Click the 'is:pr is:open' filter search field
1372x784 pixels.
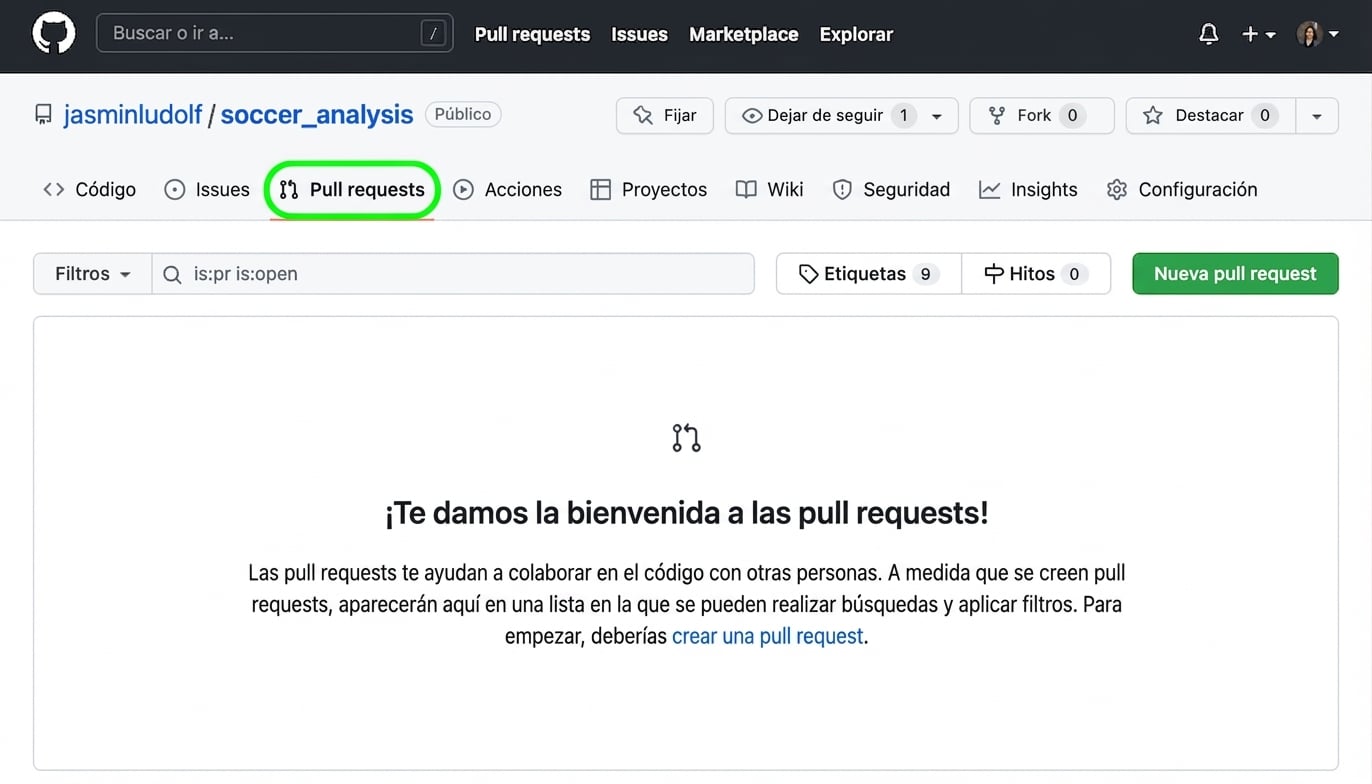pos(453,274)
